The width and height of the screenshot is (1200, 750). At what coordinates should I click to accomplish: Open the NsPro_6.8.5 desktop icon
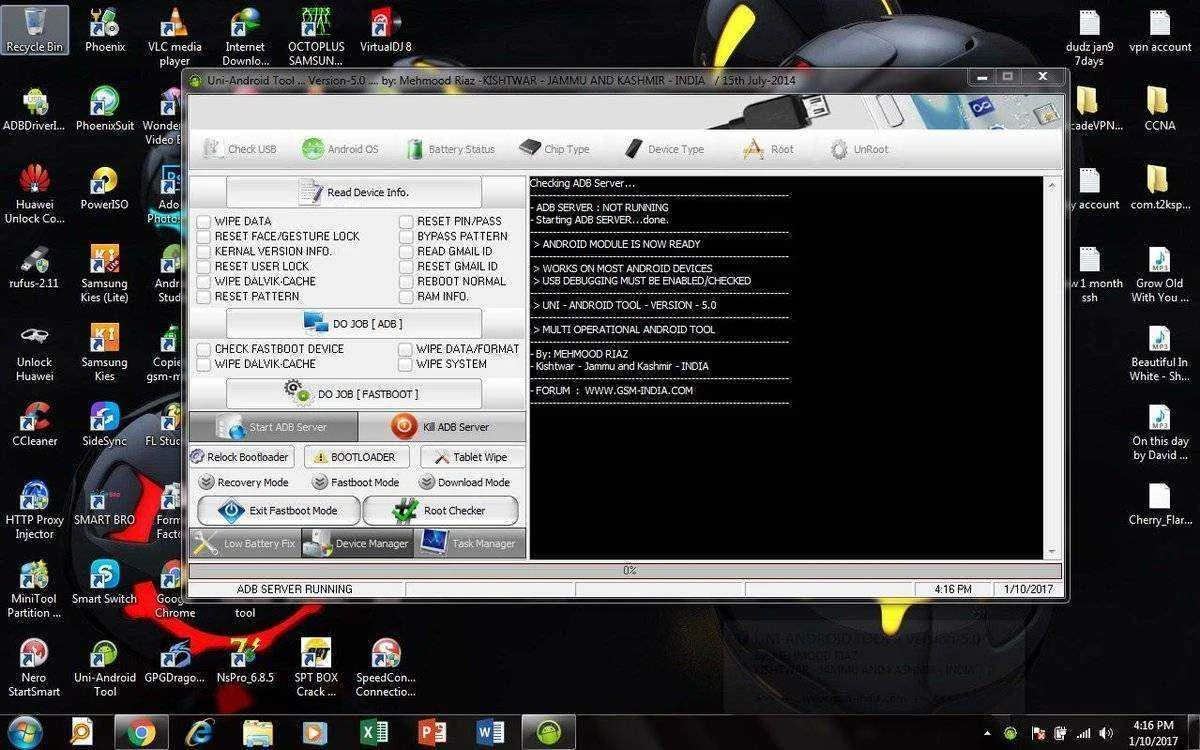point(245,660)
